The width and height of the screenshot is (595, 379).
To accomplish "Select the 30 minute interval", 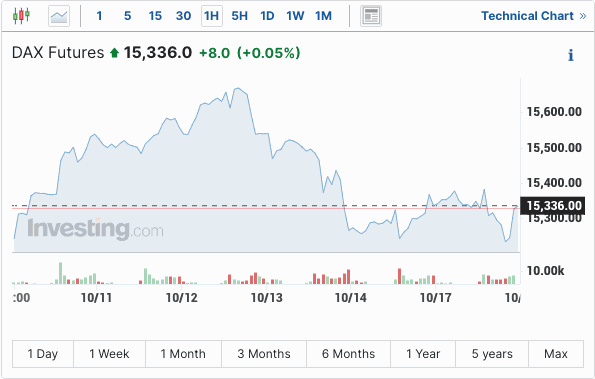I will coord(183,16).
